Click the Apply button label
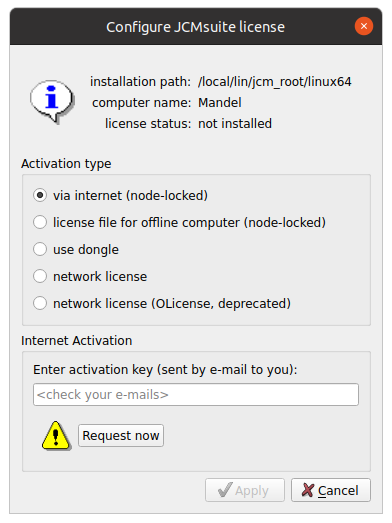This screenshot has width=392, height=523. [x=252, y=491]
